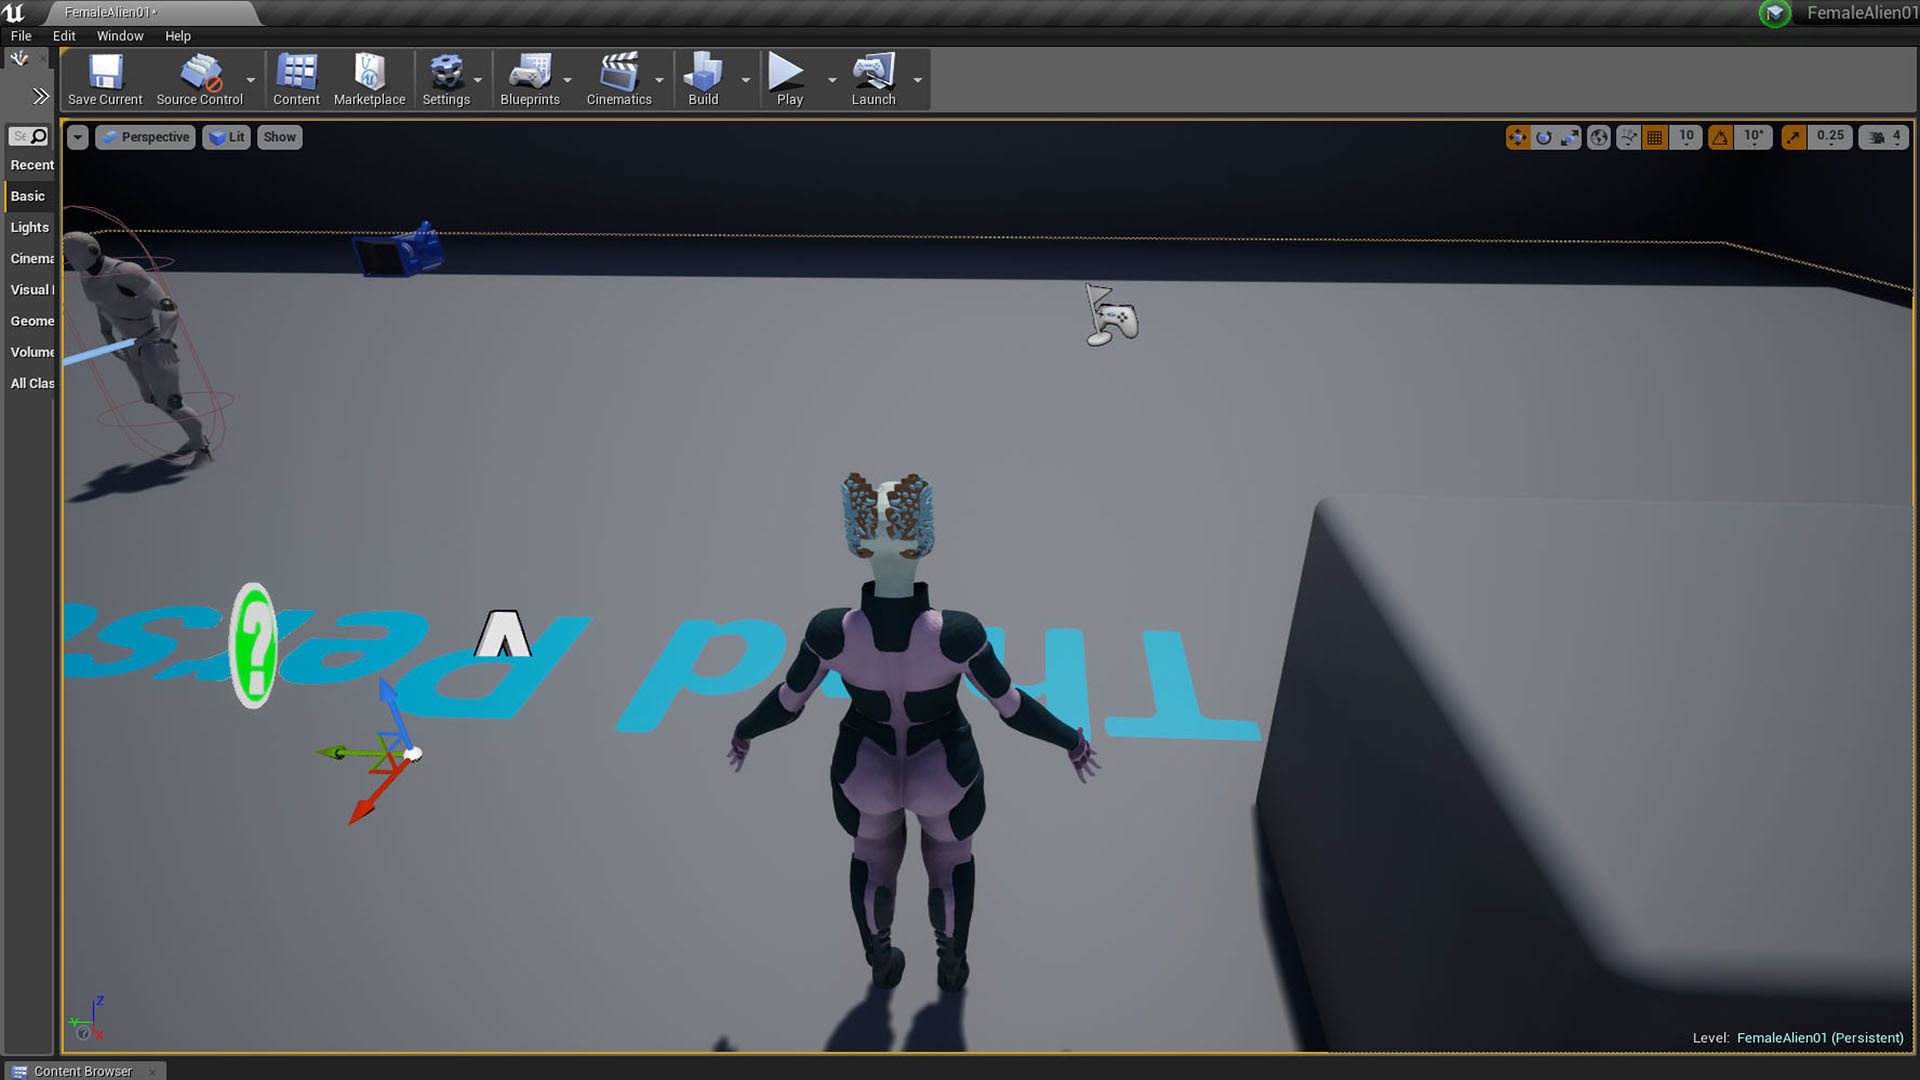This screenshot has height=1080, width=1920.
Task: Expand the Cinematics dropdown arrow
Action: pos(659,80)
